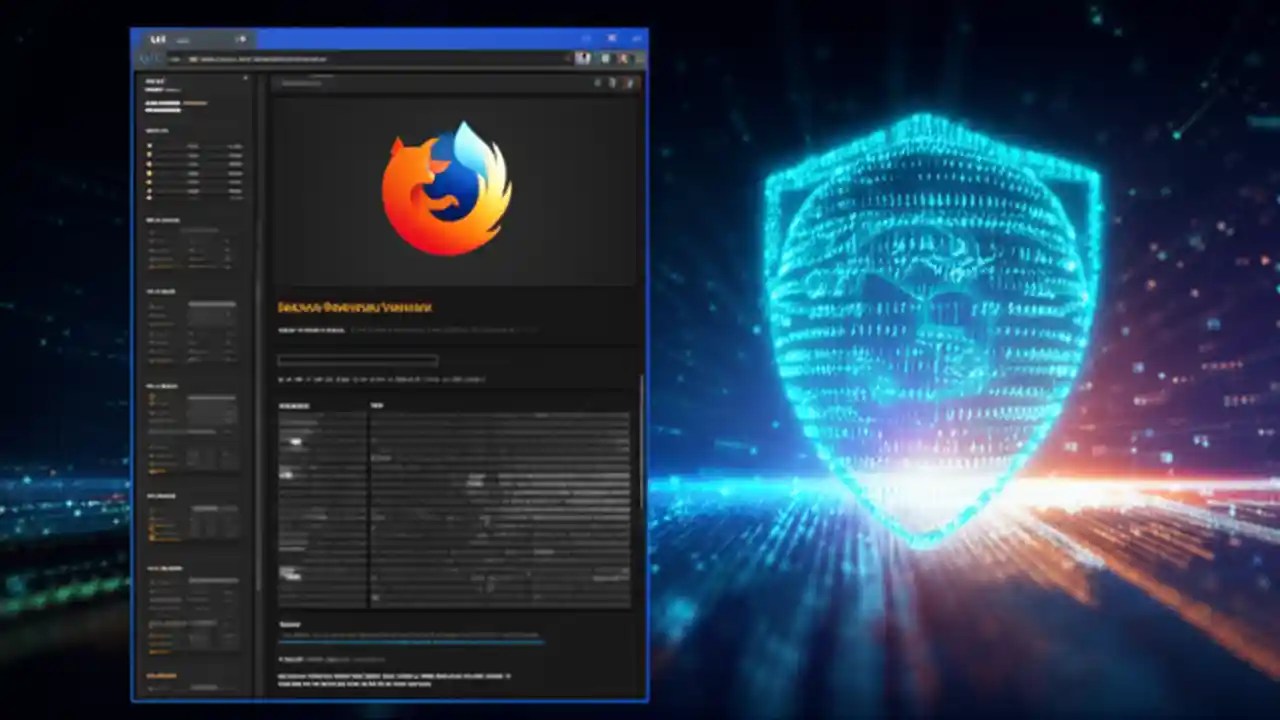The width and height of the screenshot is (1280, 720).
Task: Open the browser hamburger menu icon
Action: tap(639, 58)
